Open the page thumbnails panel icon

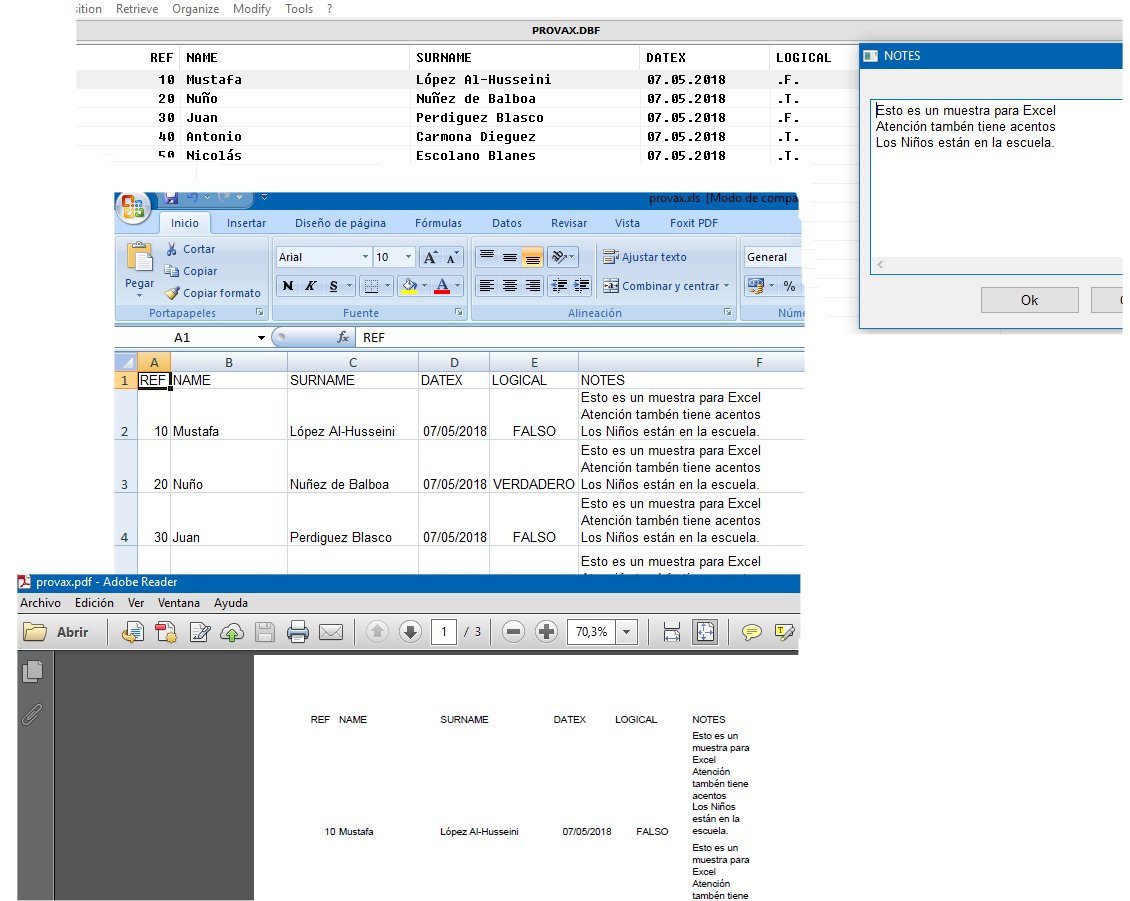(x=33, y=672)
